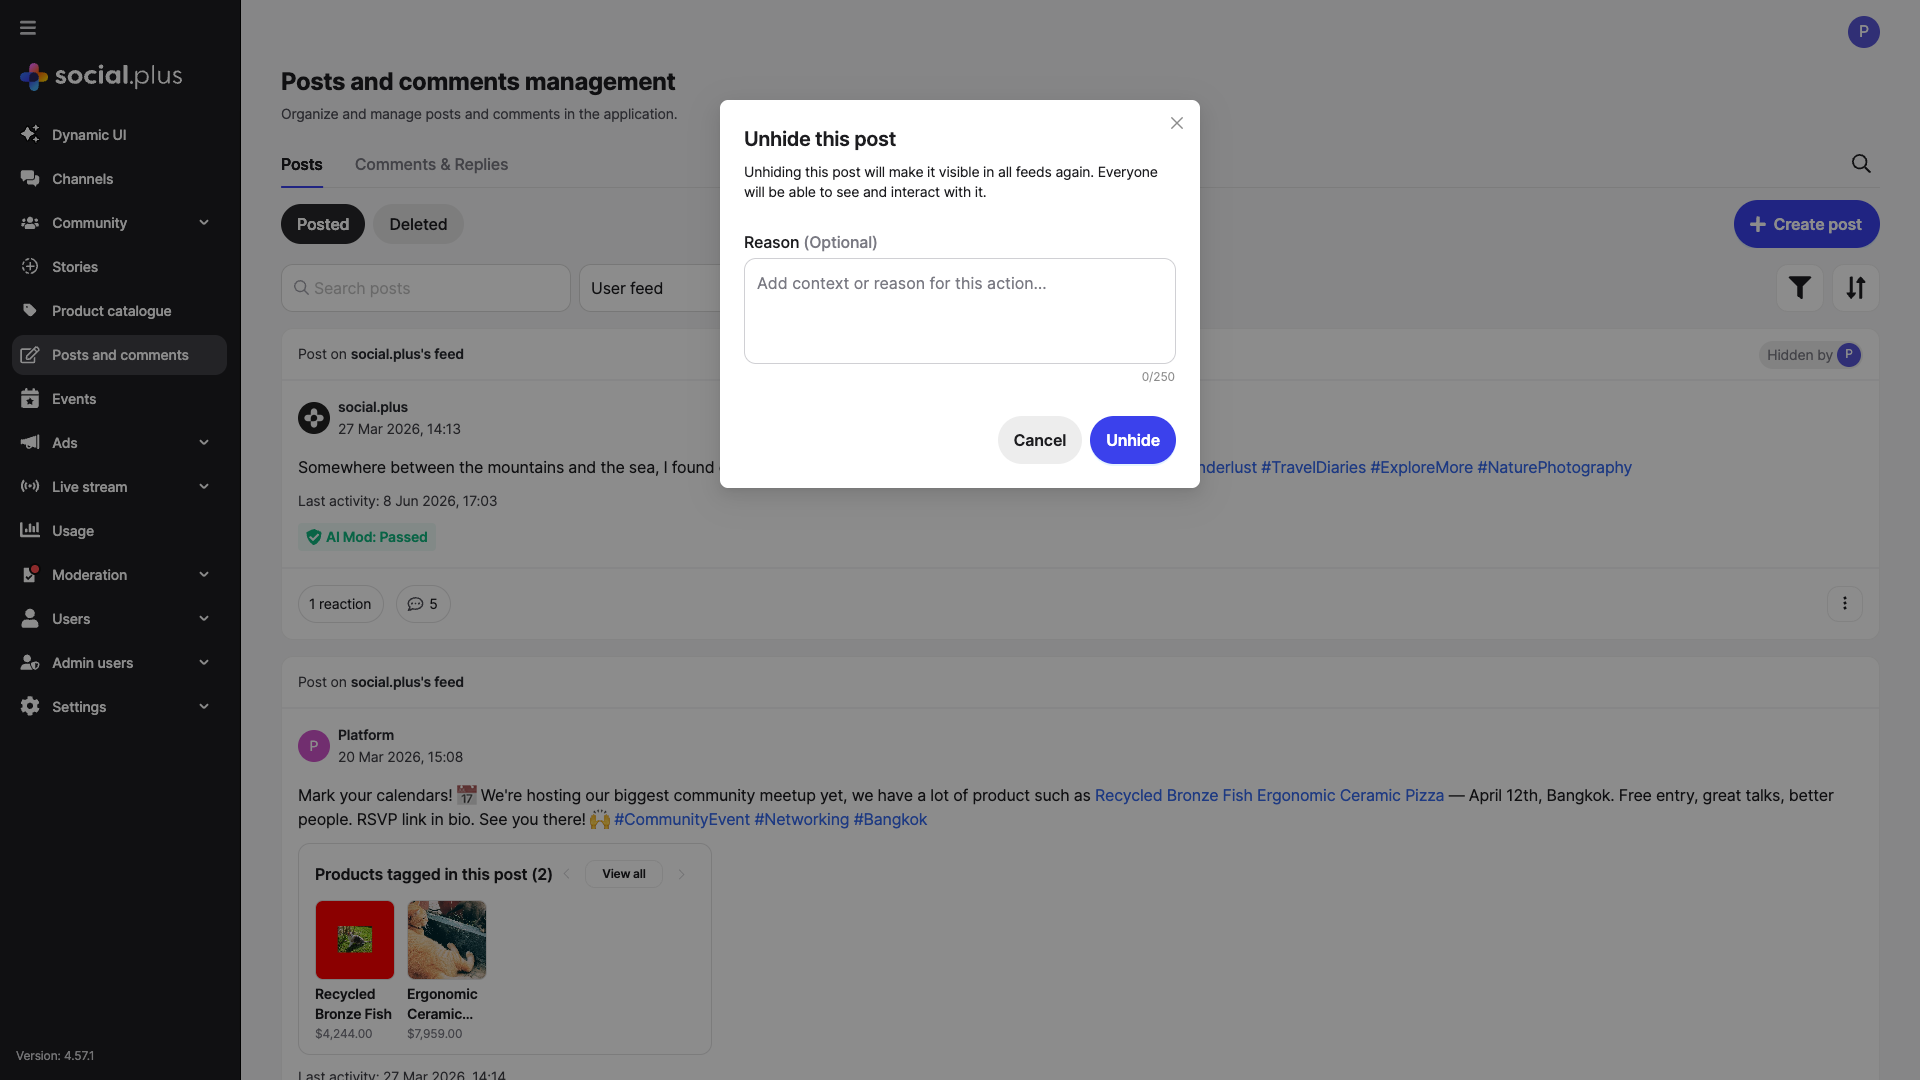
Task: Select the Deleted filter pill
Action: [x=418, y=224]
